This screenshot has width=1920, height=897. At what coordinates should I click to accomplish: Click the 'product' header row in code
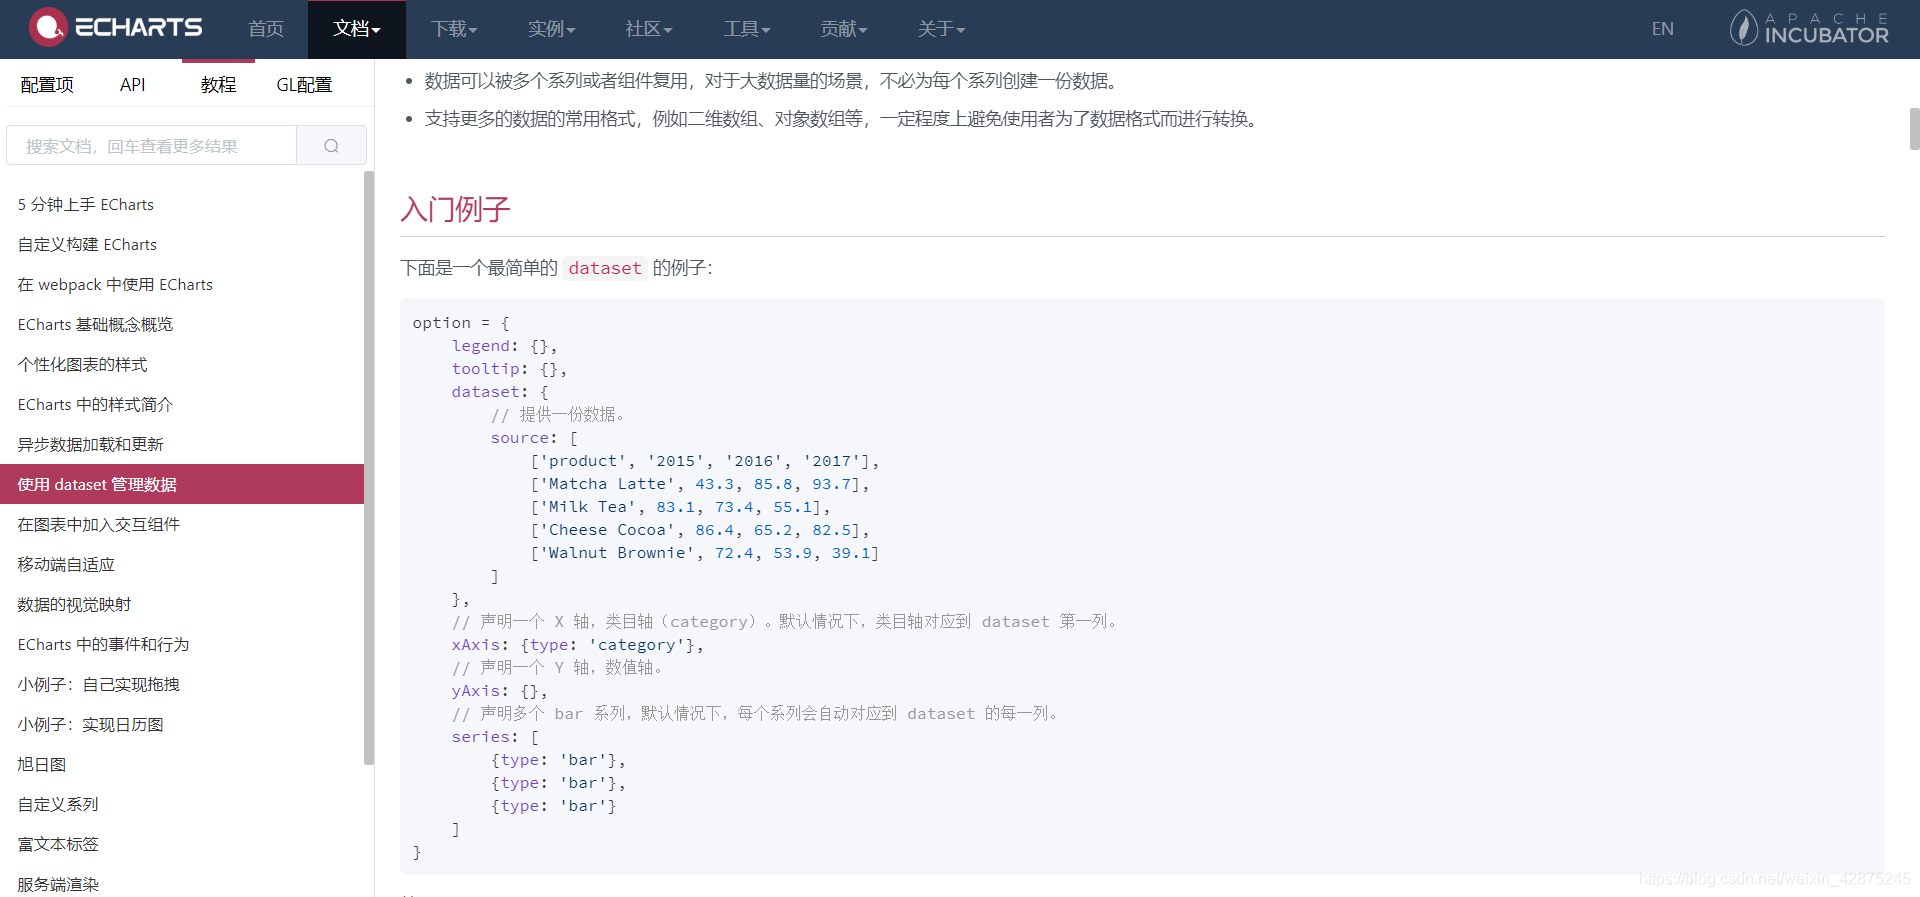pyautogui.click(x=705, y=461)
